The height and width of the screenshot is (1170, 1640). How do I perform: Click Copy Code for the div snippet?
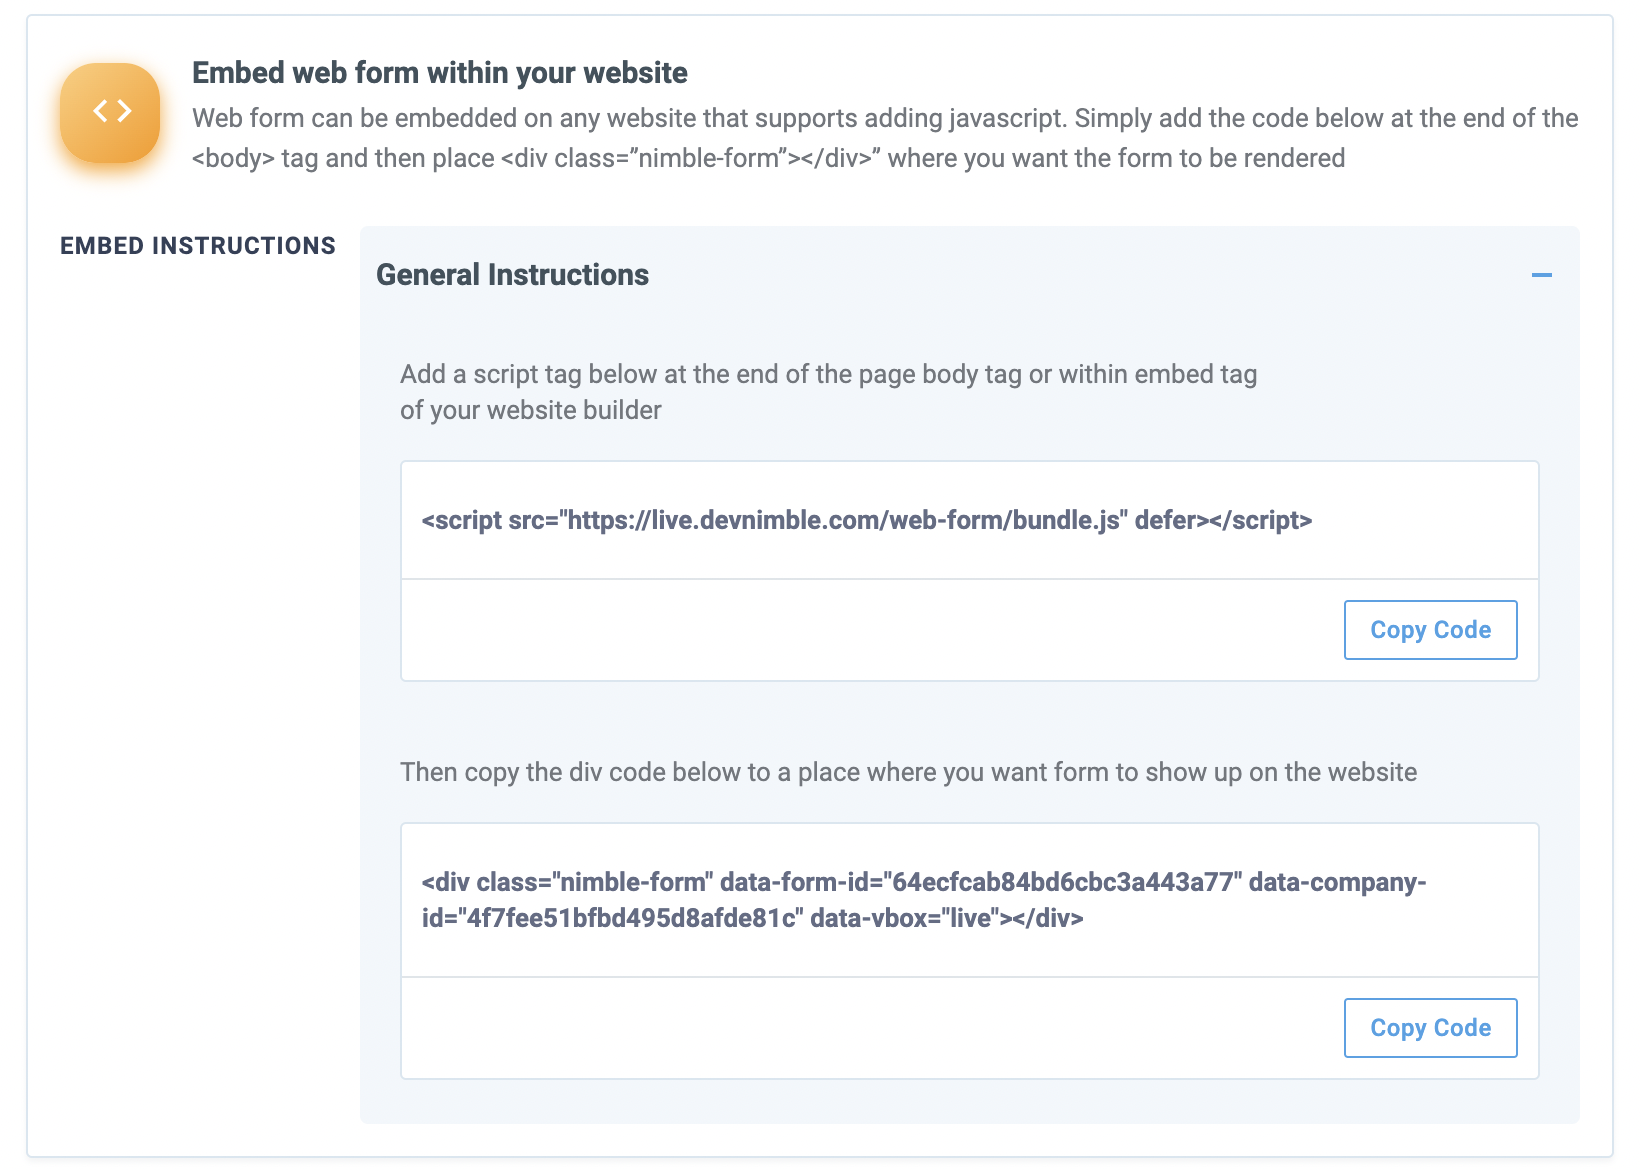click(x=1430, y=1027)
